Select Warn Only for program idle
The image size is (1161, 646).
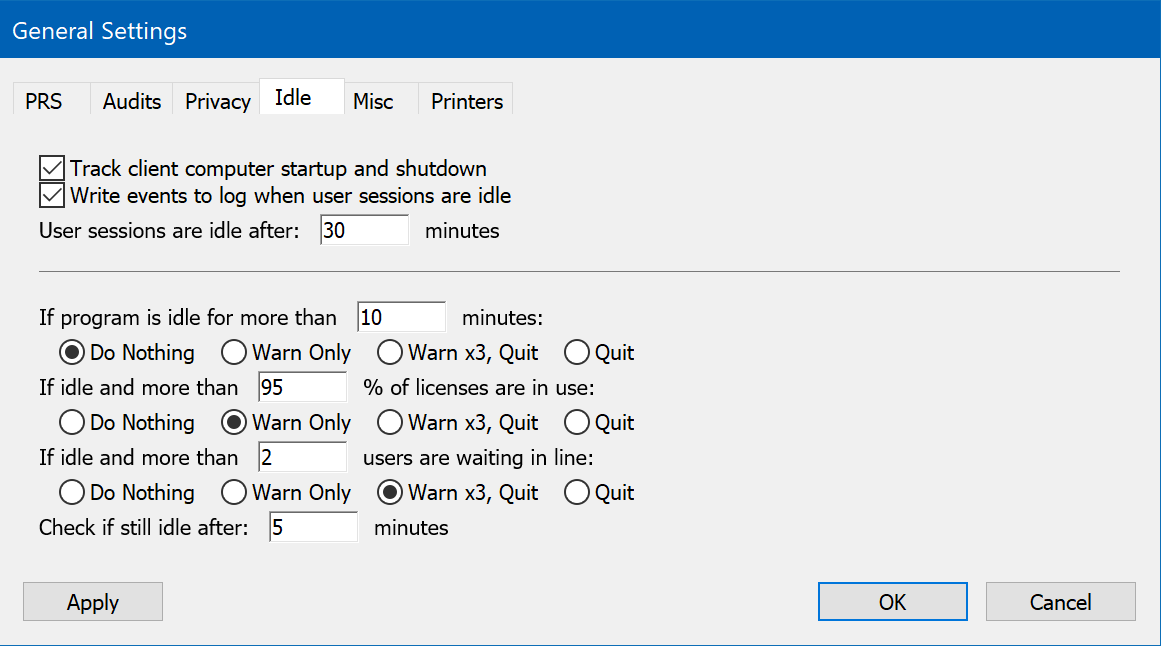(x=234, y=353)
